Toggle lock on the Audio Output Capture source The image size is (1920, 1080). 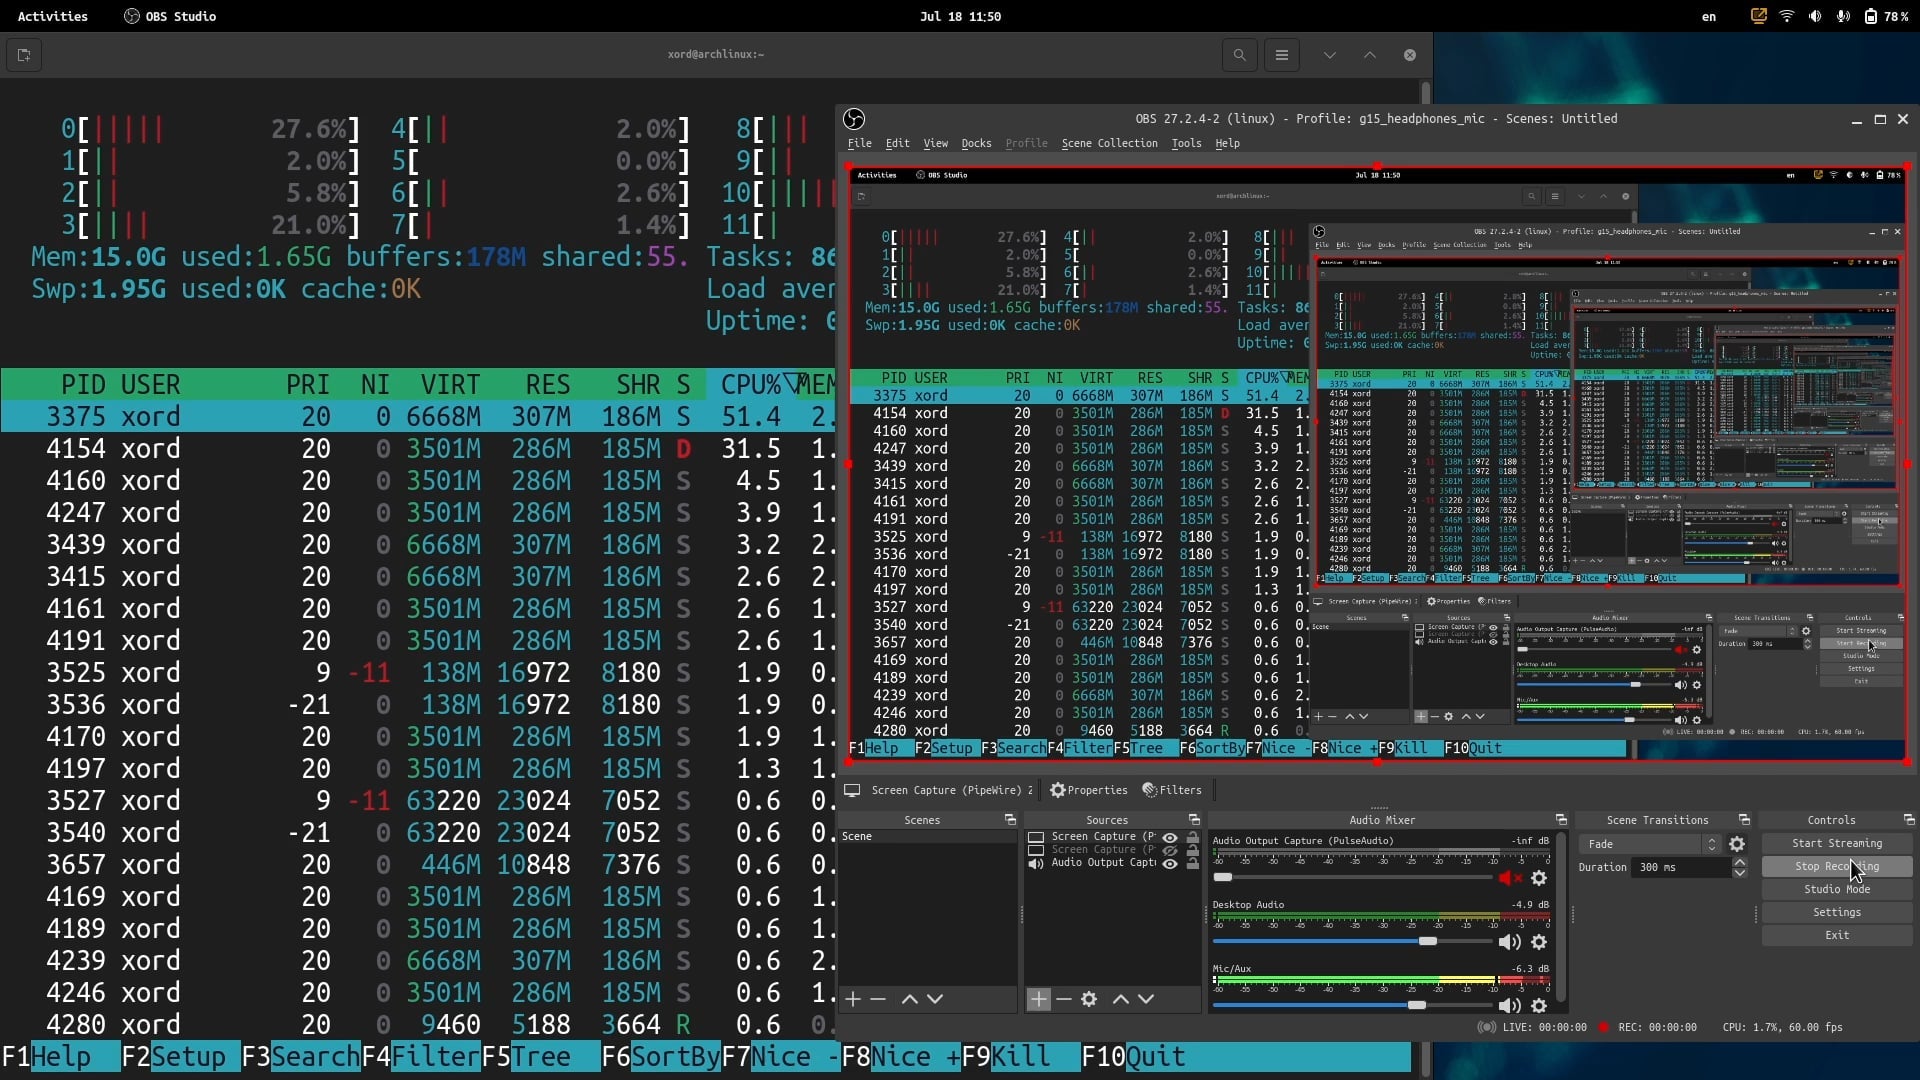pos(1192,863)
